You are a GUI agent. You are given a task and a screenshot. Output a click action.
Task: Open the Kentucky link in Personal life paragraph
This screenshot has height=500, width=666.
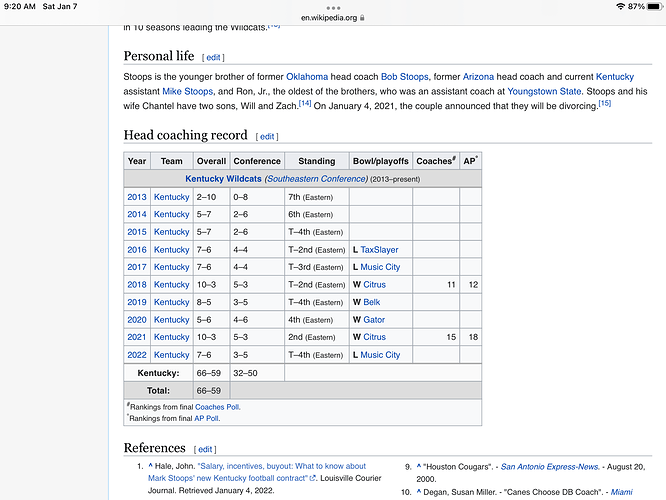pos(615,77)
